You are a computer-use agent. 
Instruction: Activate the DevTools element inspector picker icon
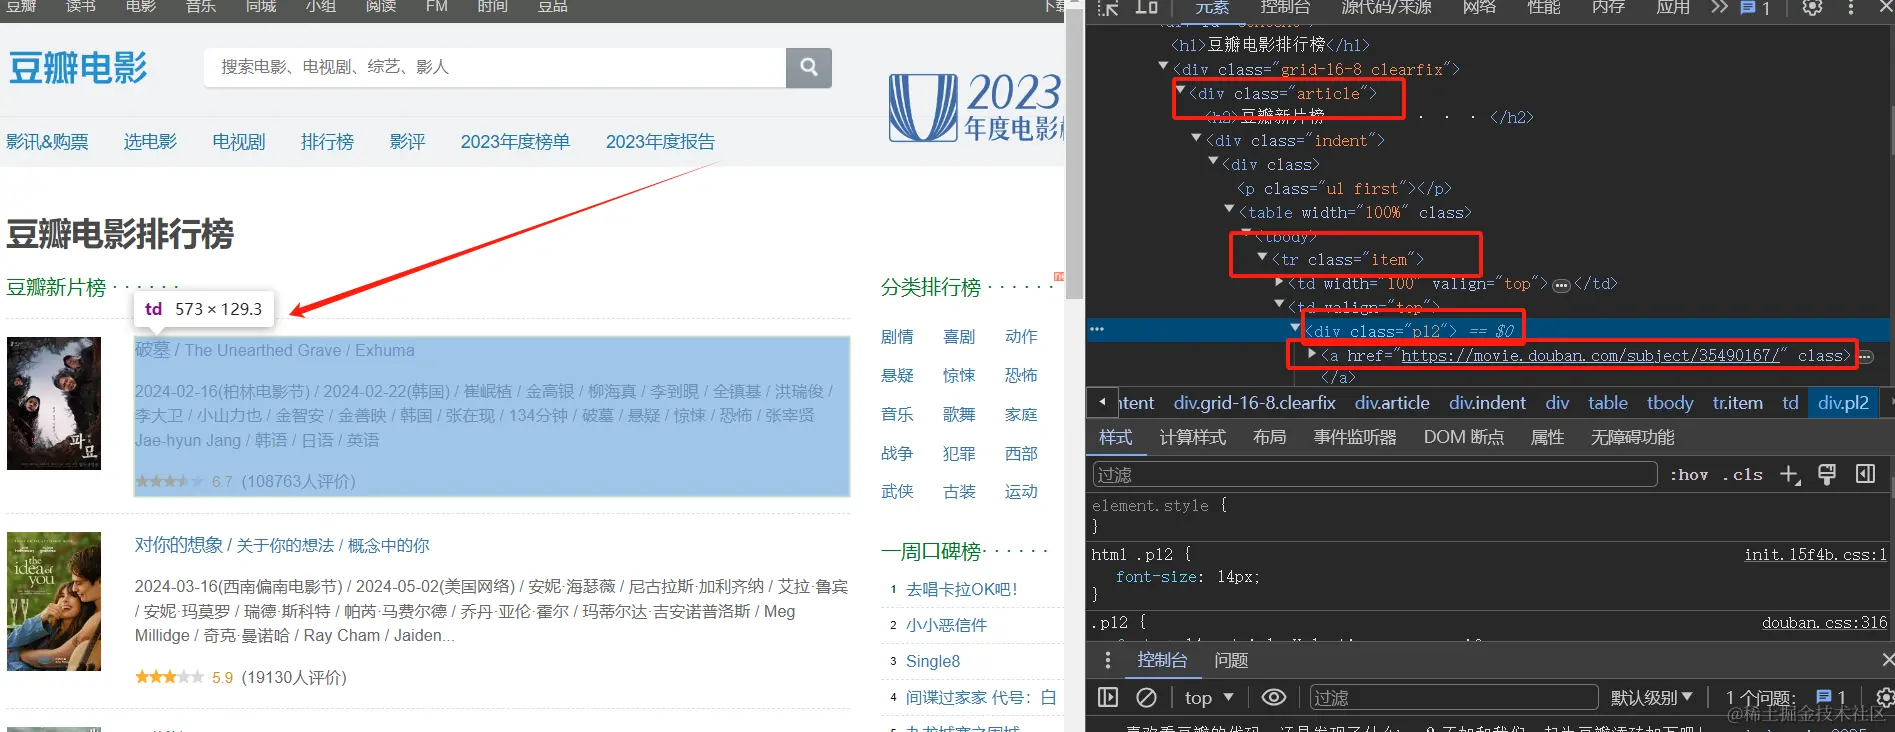point(1107,7)
